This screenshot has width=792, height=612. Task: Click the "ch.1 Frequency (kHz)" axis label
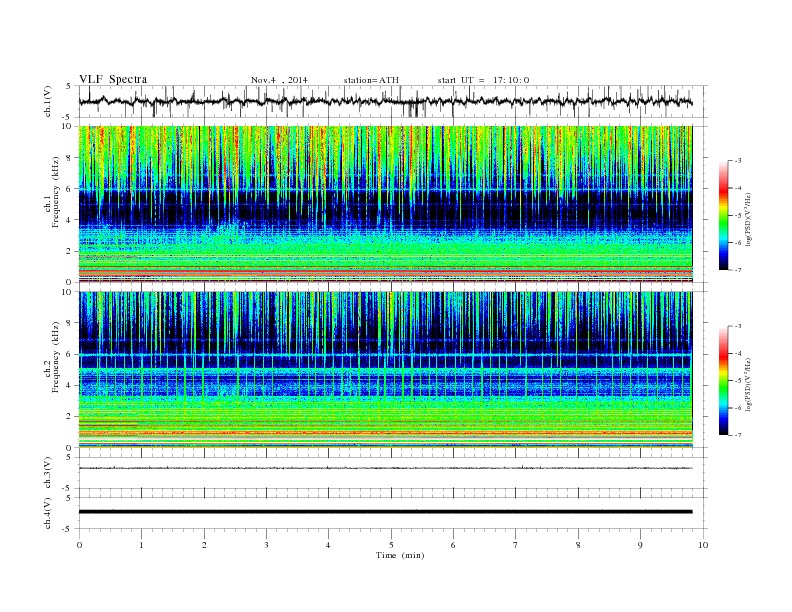(52, 192)
